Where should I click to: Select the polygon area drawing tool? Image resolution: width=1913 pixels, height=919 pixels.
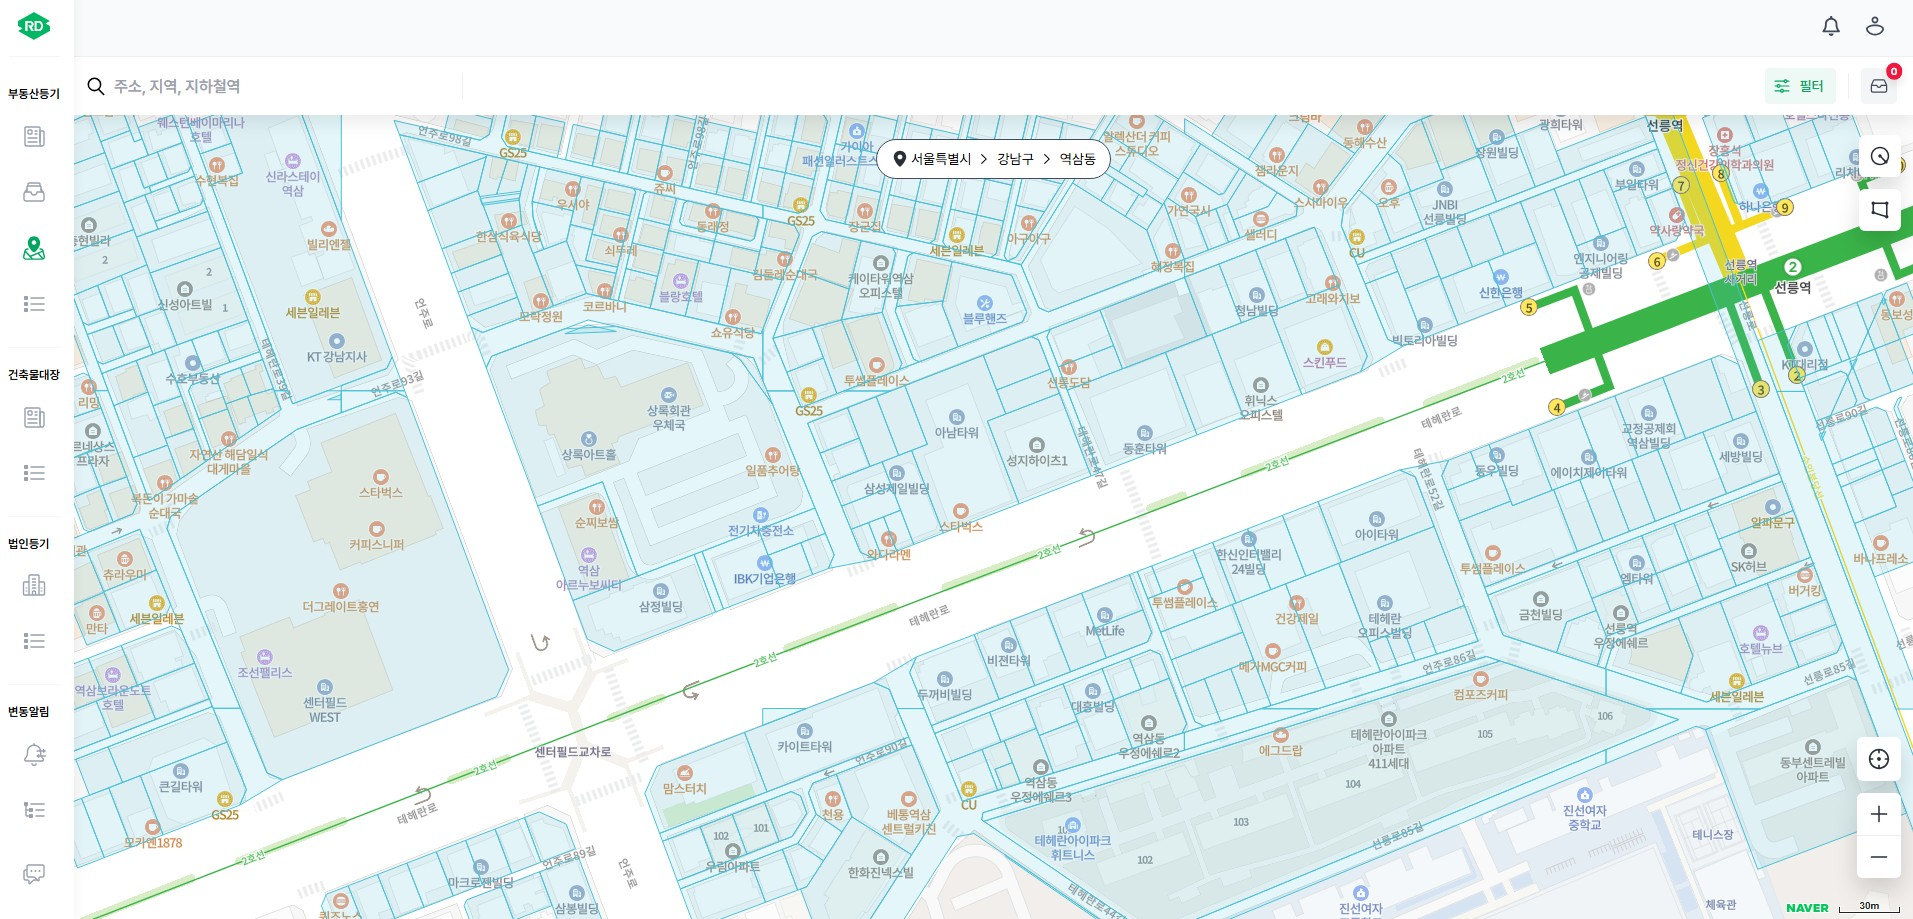pos(1879,210)
